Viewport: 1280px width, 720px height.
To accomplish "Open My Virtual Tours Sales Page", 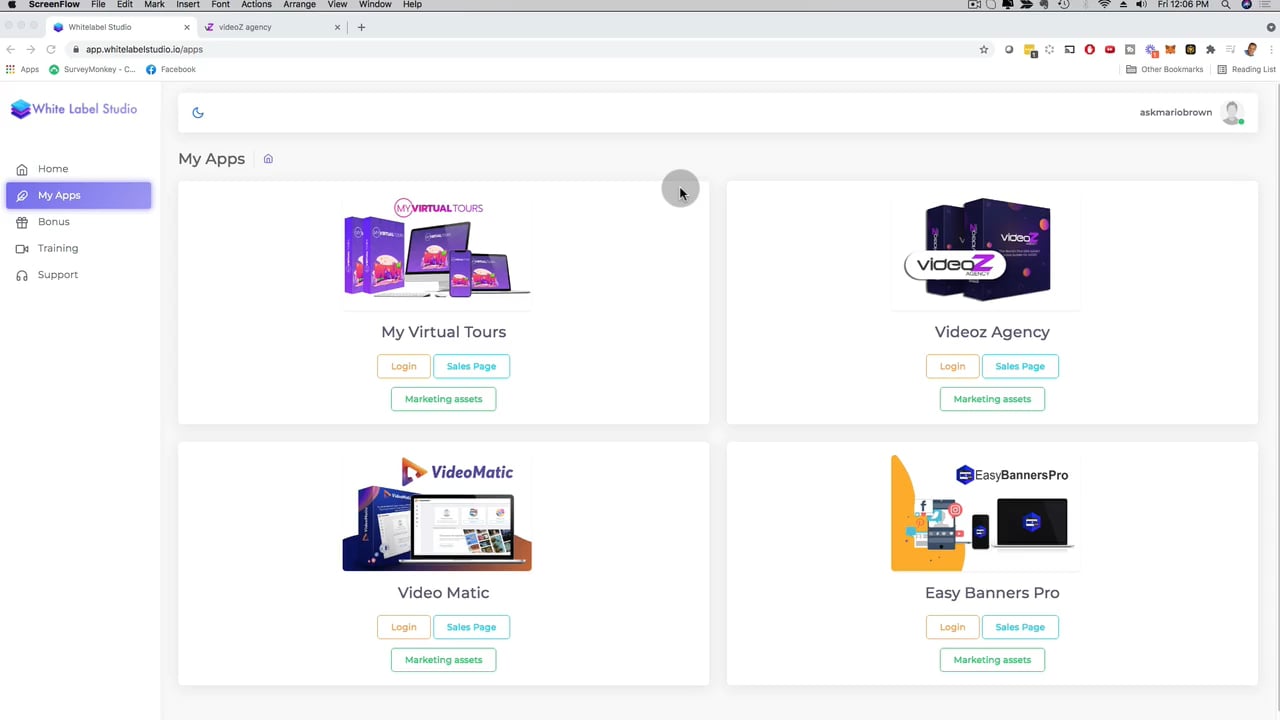I will pyautogui.click(x=471, y=366).
